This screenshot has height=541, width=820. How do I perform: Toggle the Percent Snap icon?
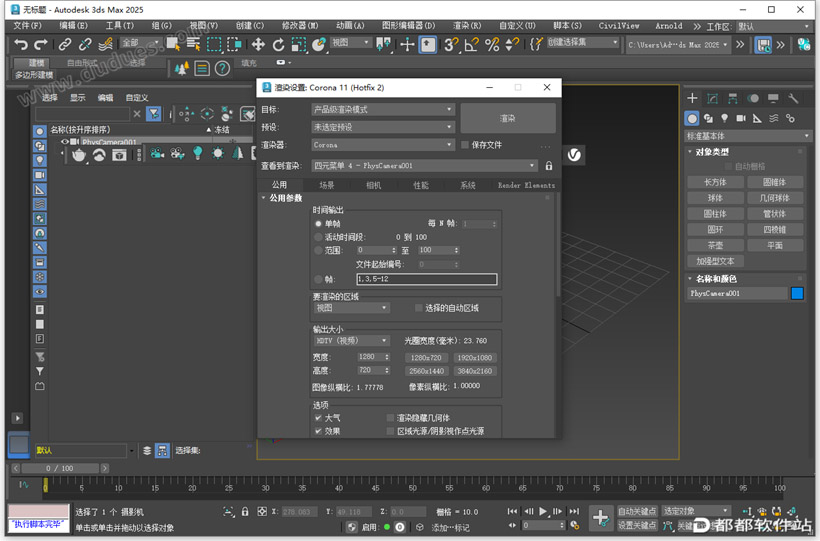pyautogui.click(x=492, y=44)
